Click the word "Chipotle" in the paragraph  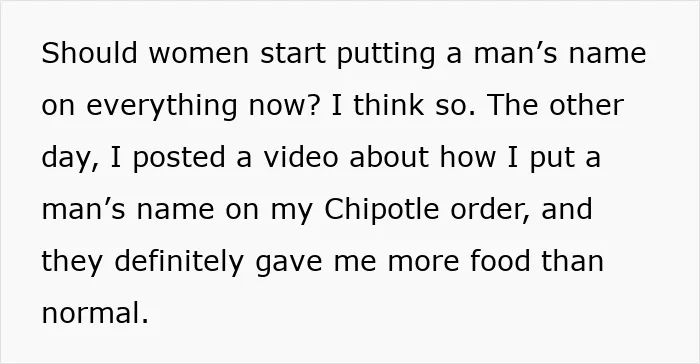[x=382, y=211]
